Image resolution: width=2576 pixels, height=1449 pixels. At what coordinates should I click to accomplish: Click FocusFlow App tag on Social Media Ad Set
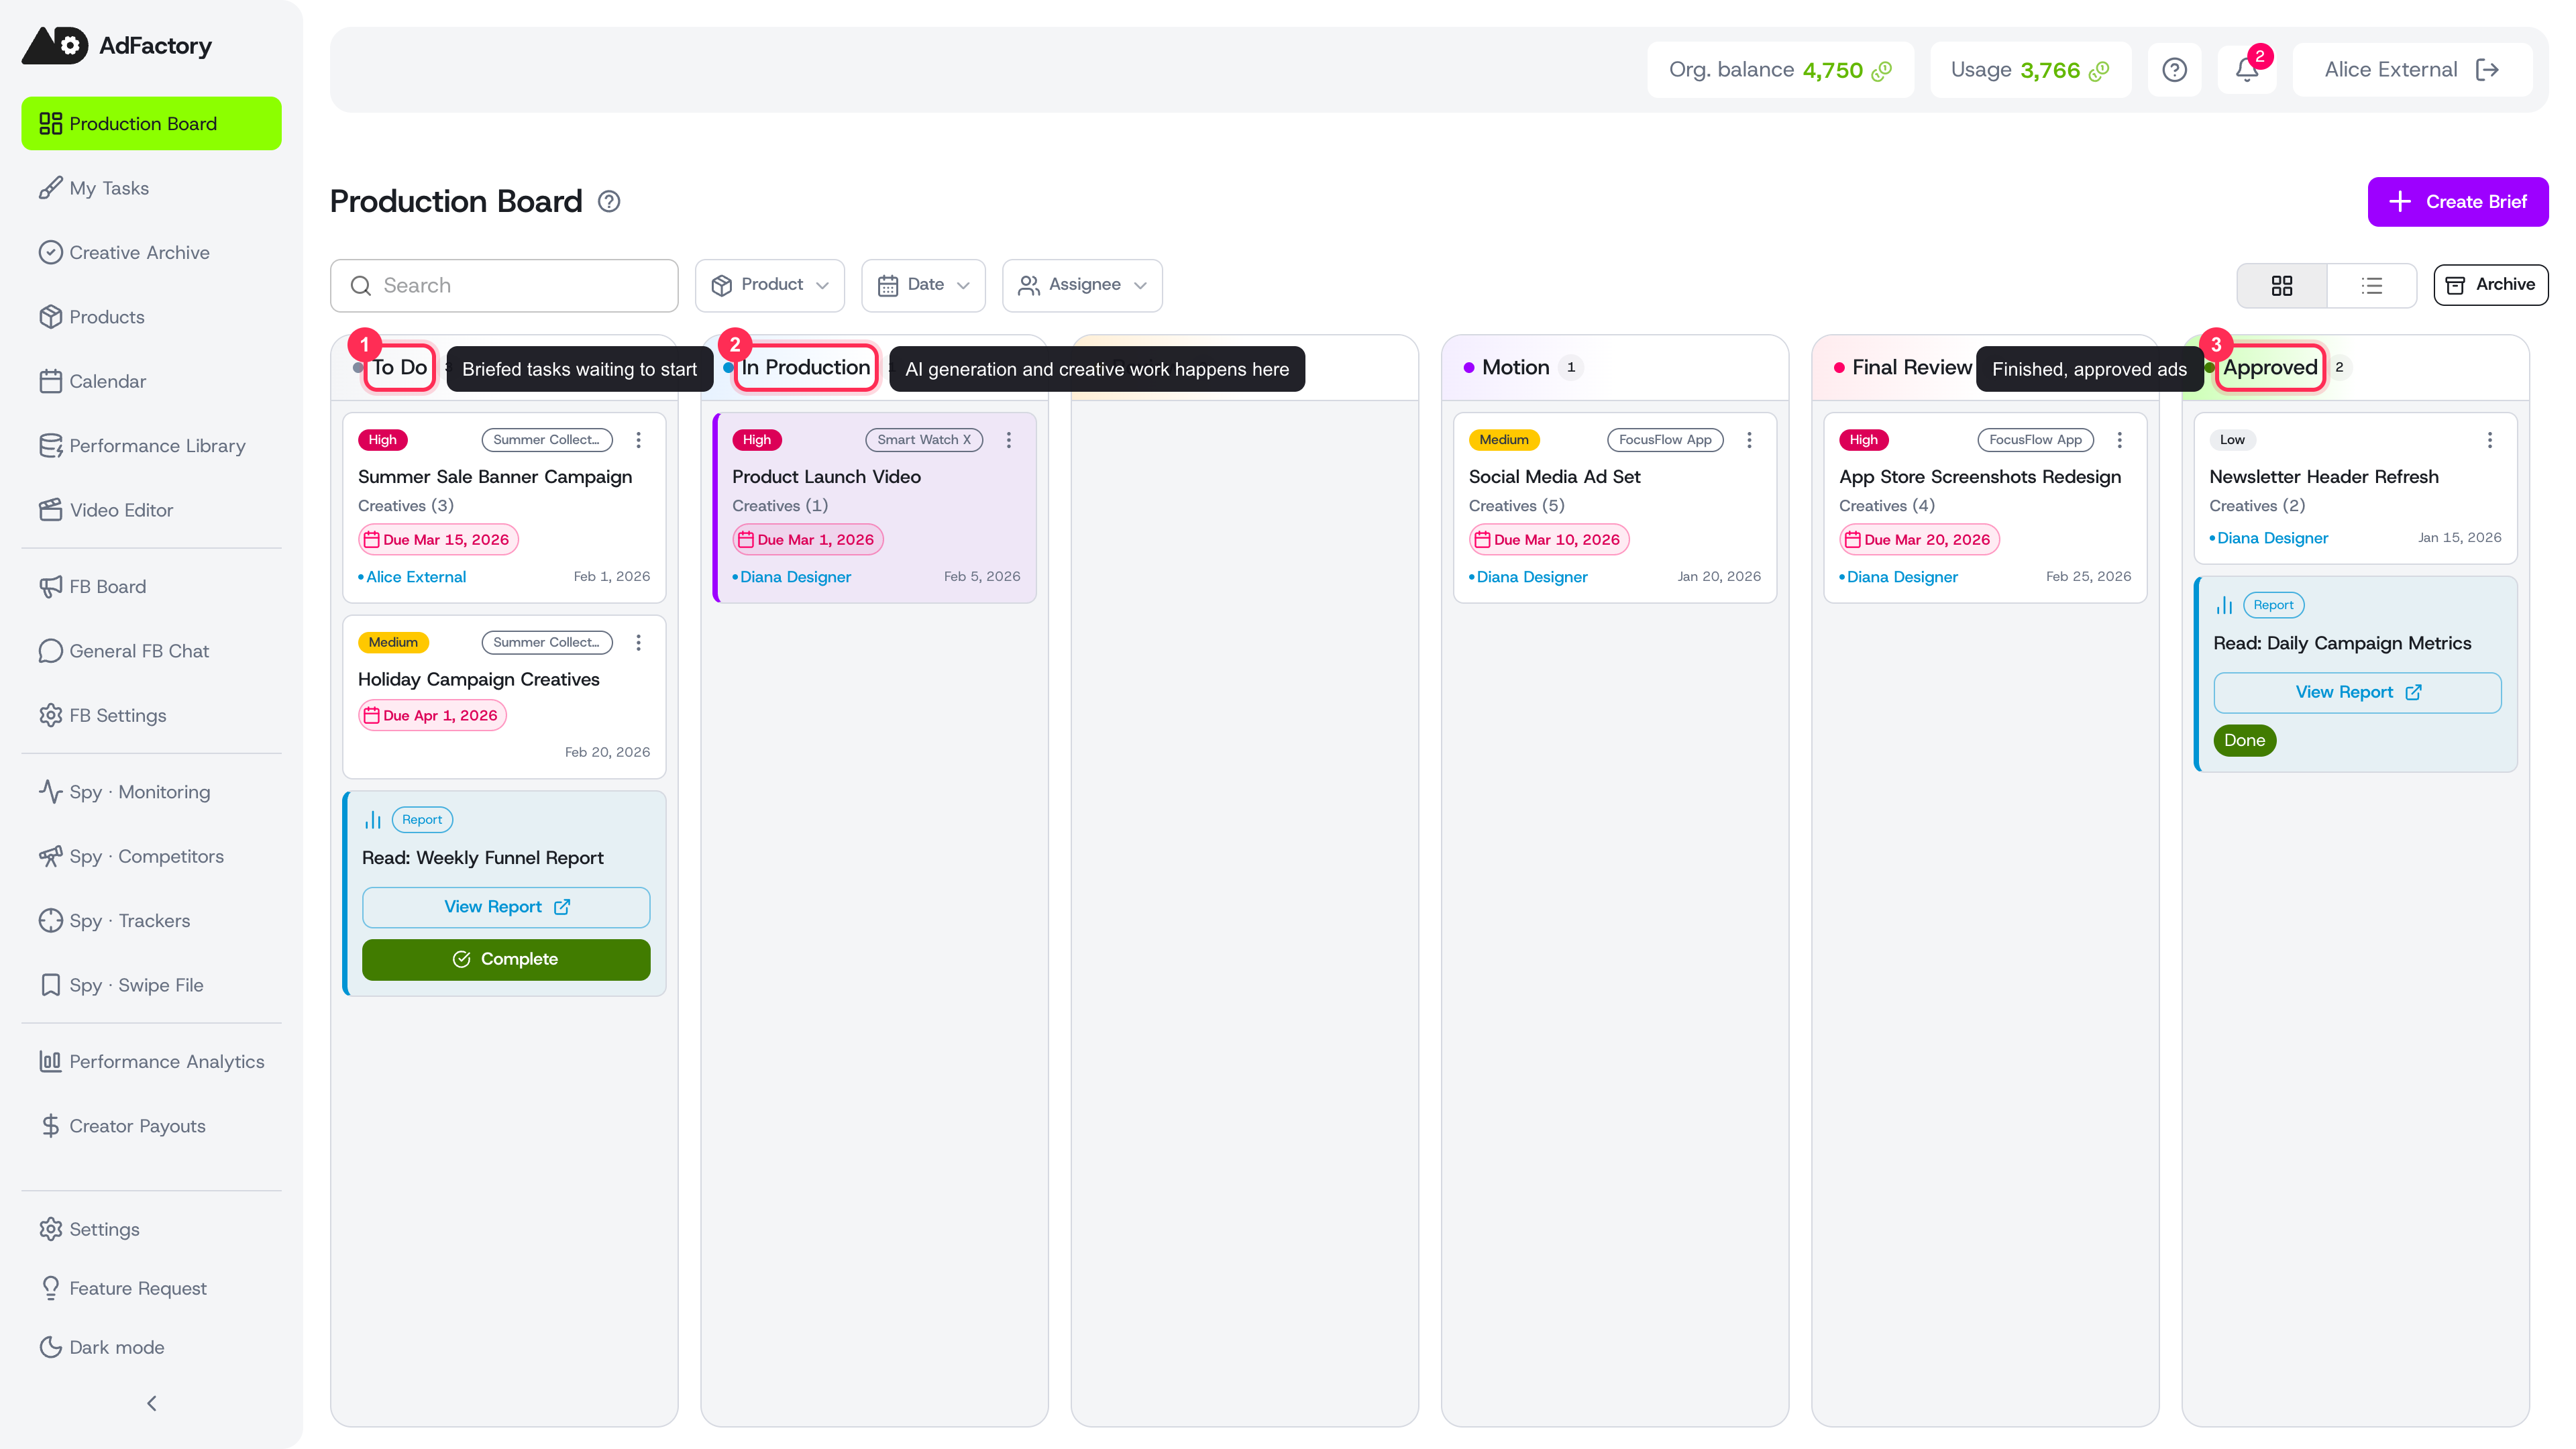pos(1665,440)
